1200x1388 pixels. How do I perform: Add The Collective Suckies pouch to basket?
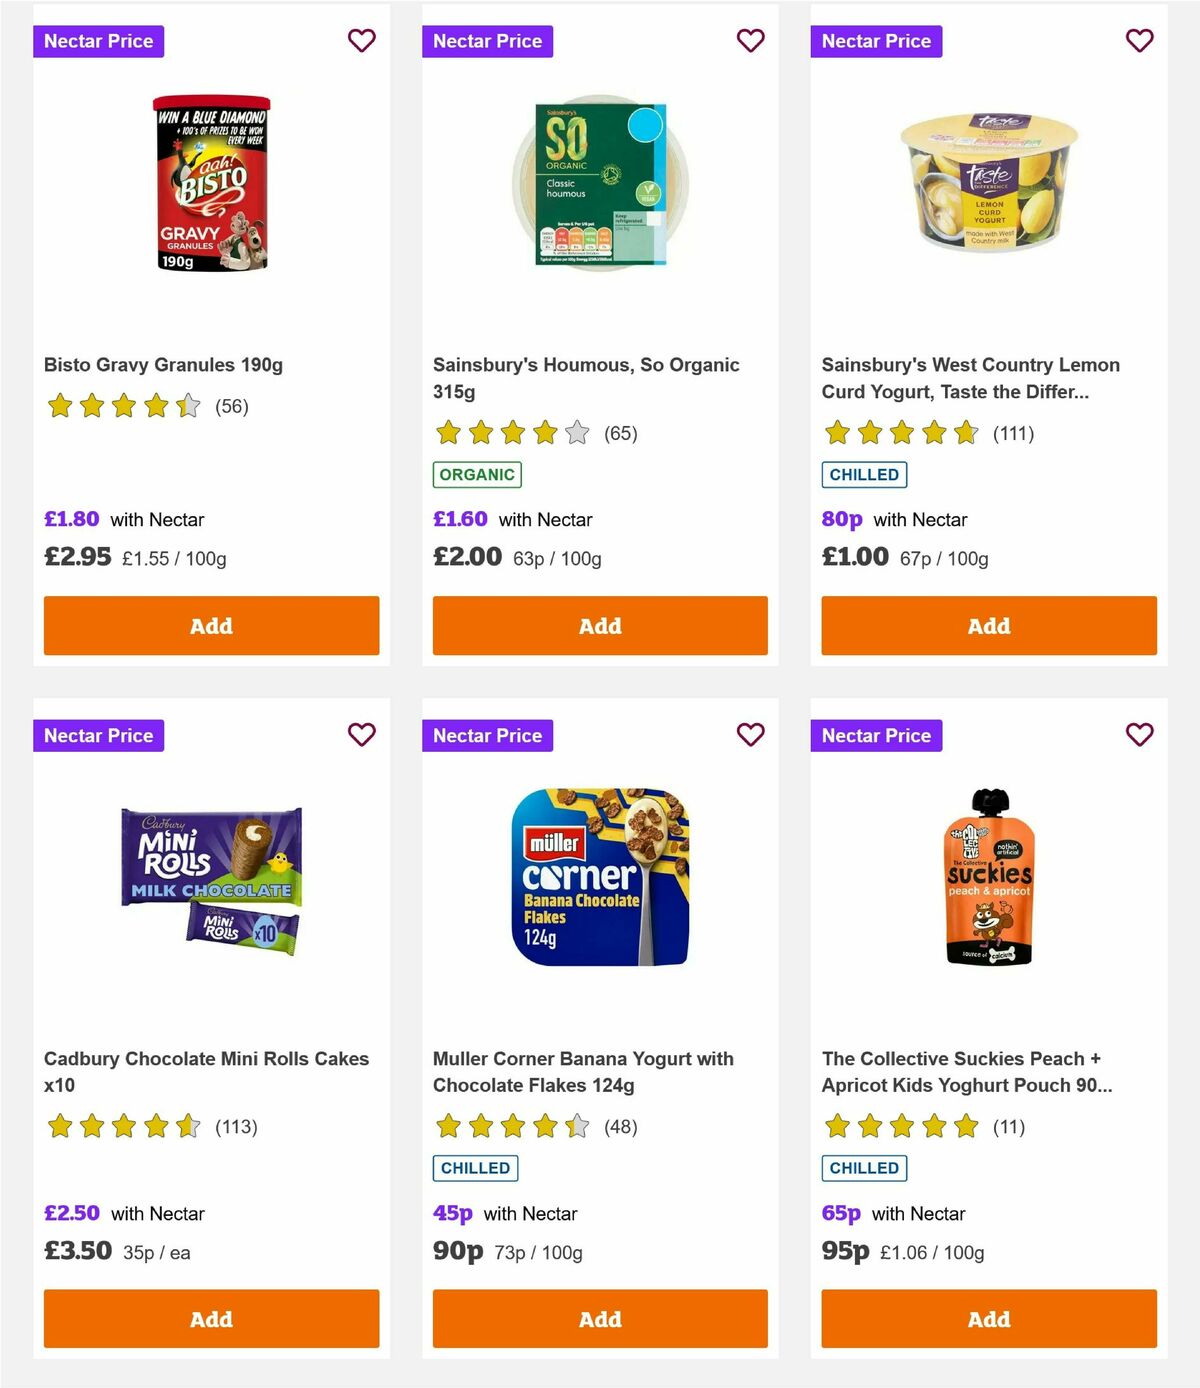[x=988, y=1318]
